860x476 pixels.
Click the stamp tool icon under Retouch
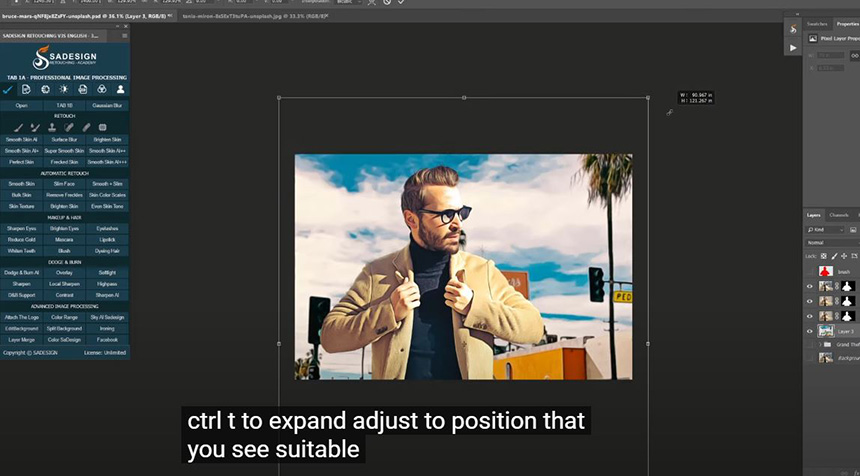click(x=52, y=127)
